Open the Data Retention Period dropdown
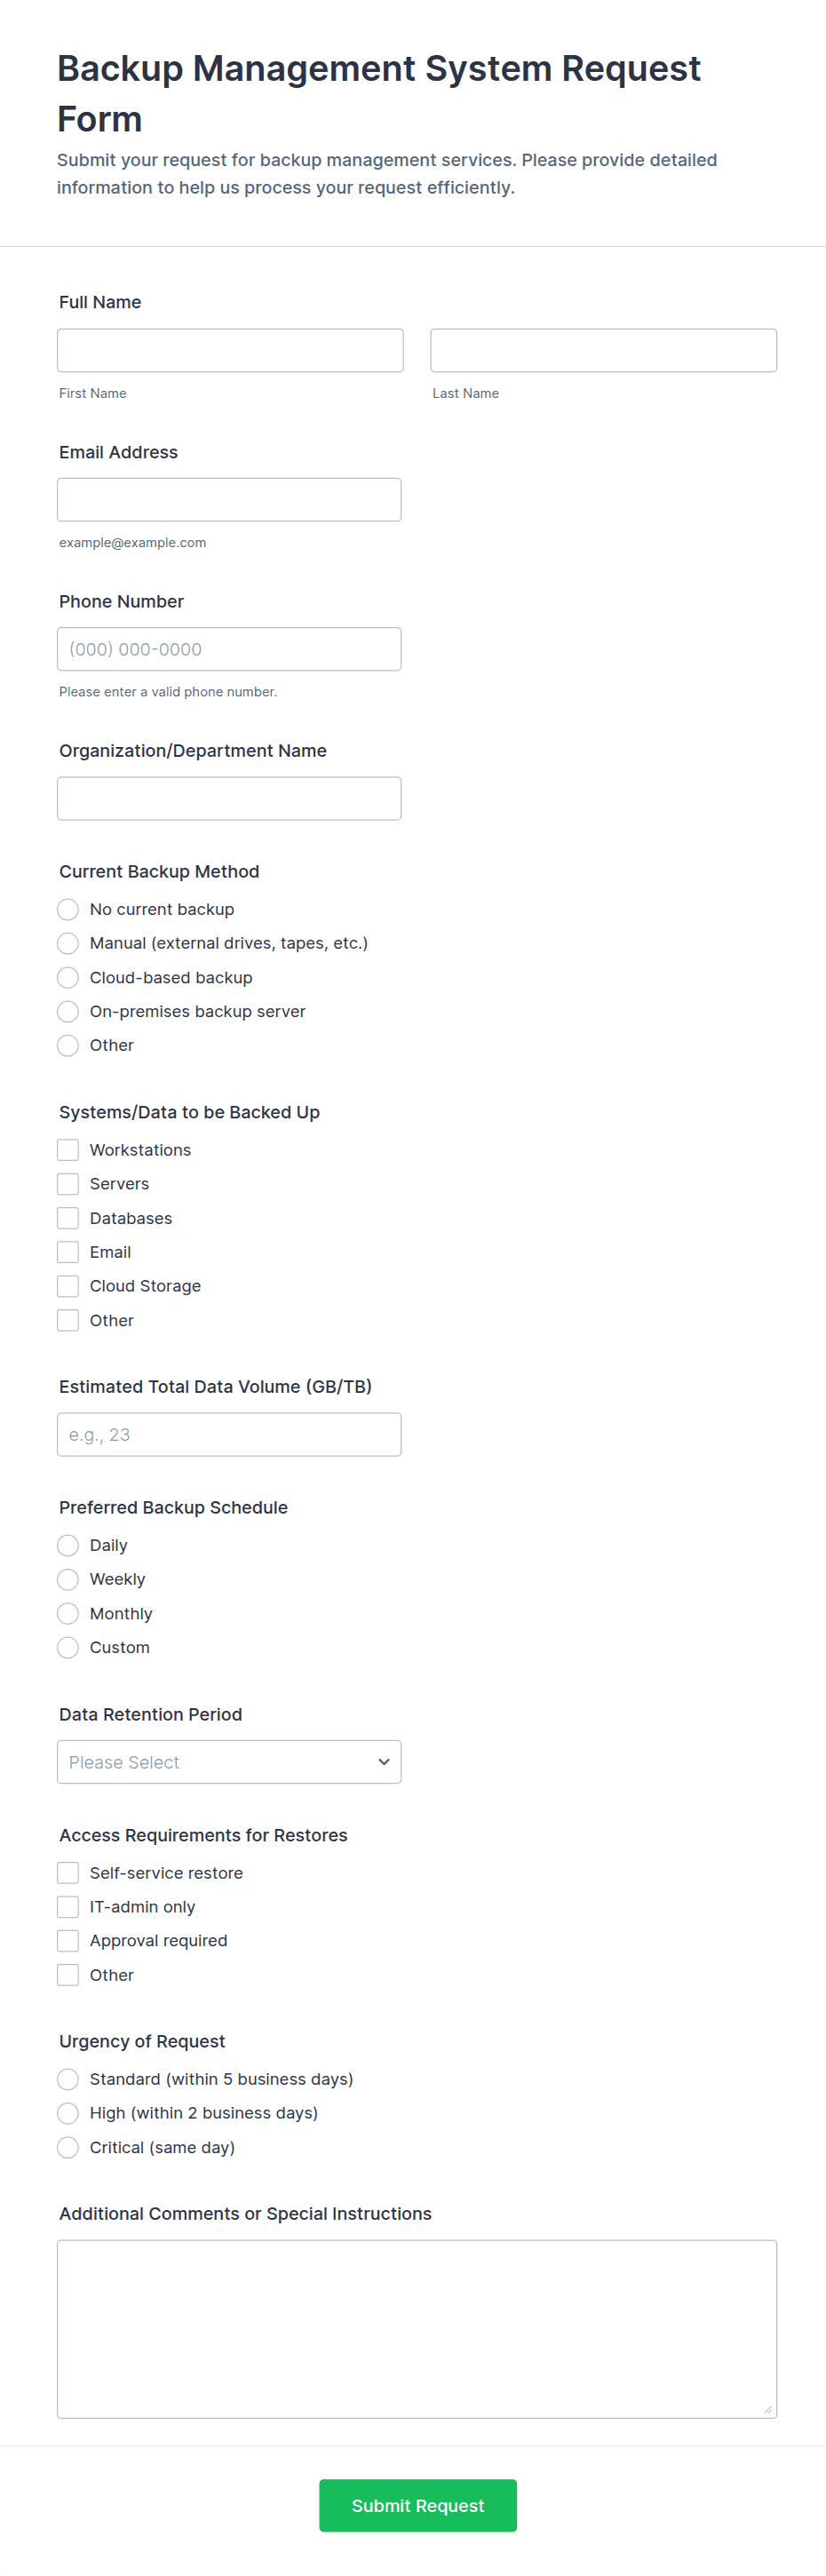 pos(229,1761)
